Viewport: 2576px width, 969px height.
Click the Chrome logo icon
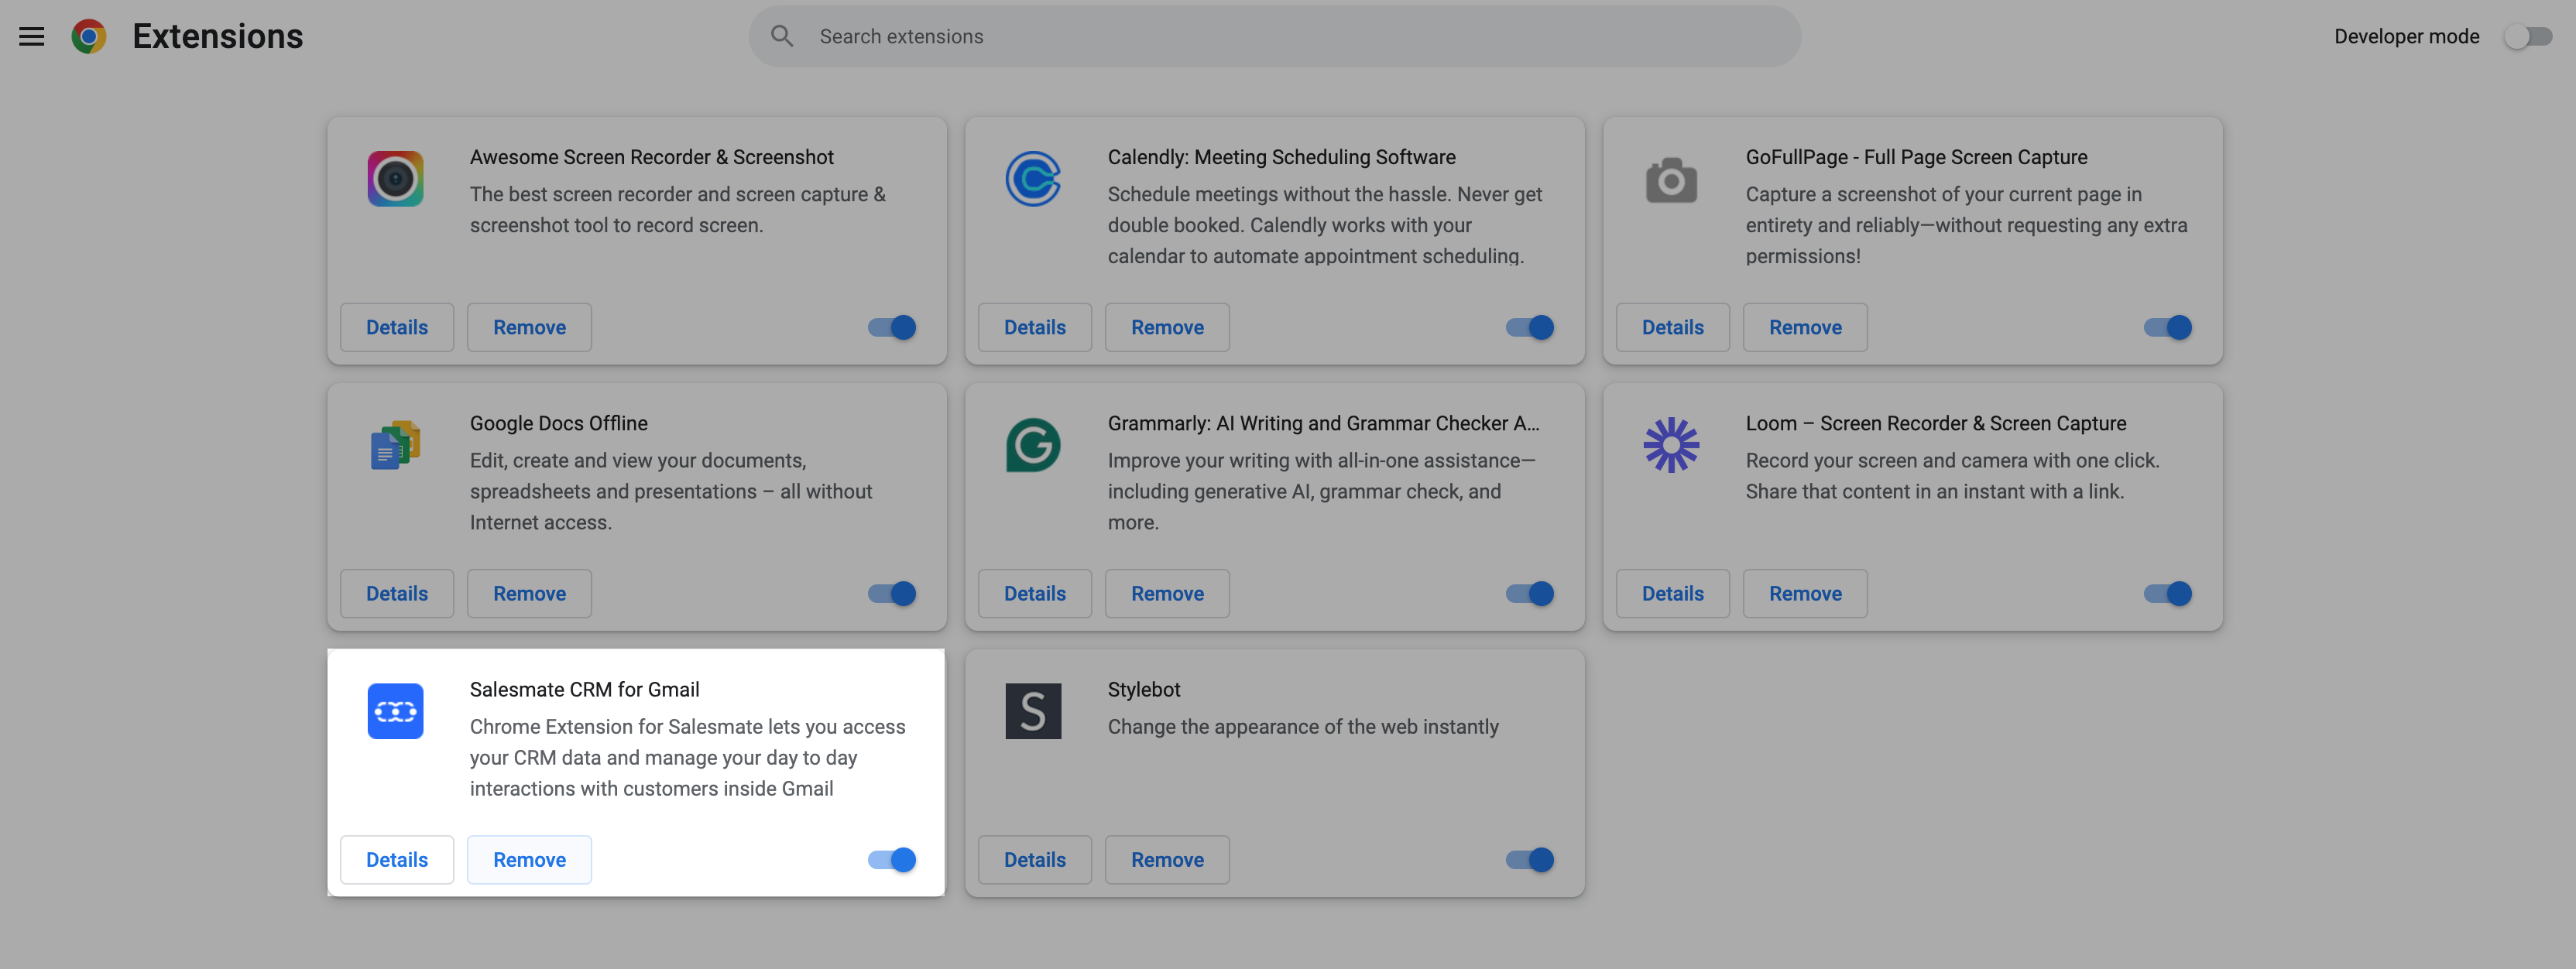click(x=89, y=37)
